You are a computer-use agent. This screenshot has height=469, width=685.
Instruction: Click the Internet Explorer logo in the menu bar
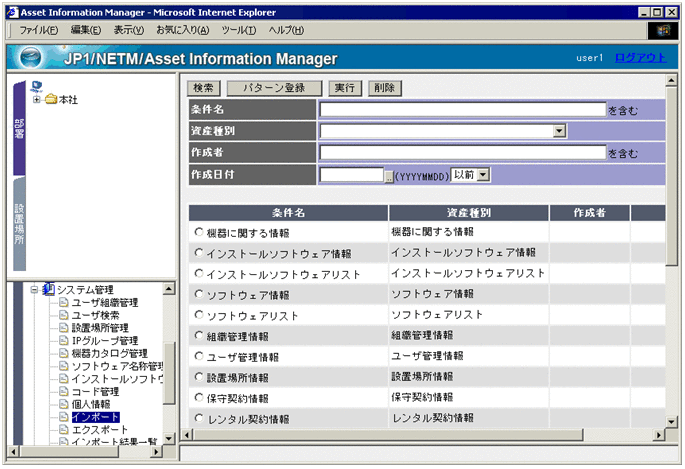pos(662,31)
